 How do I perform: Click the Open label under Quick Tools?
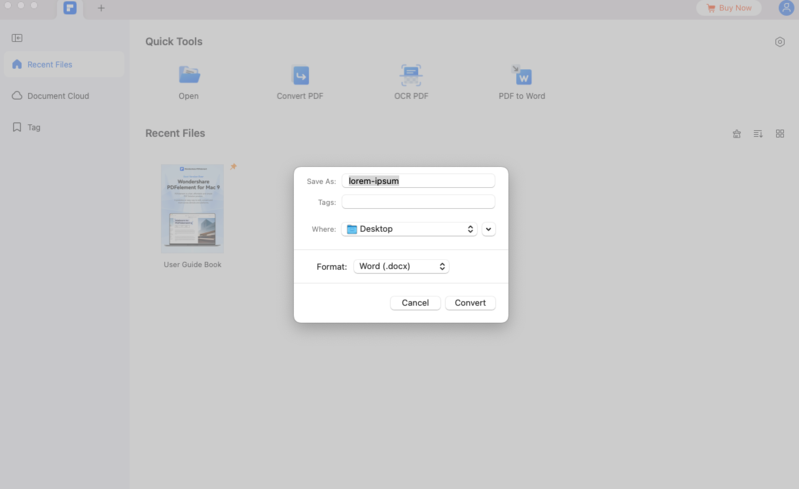point(189,96)
